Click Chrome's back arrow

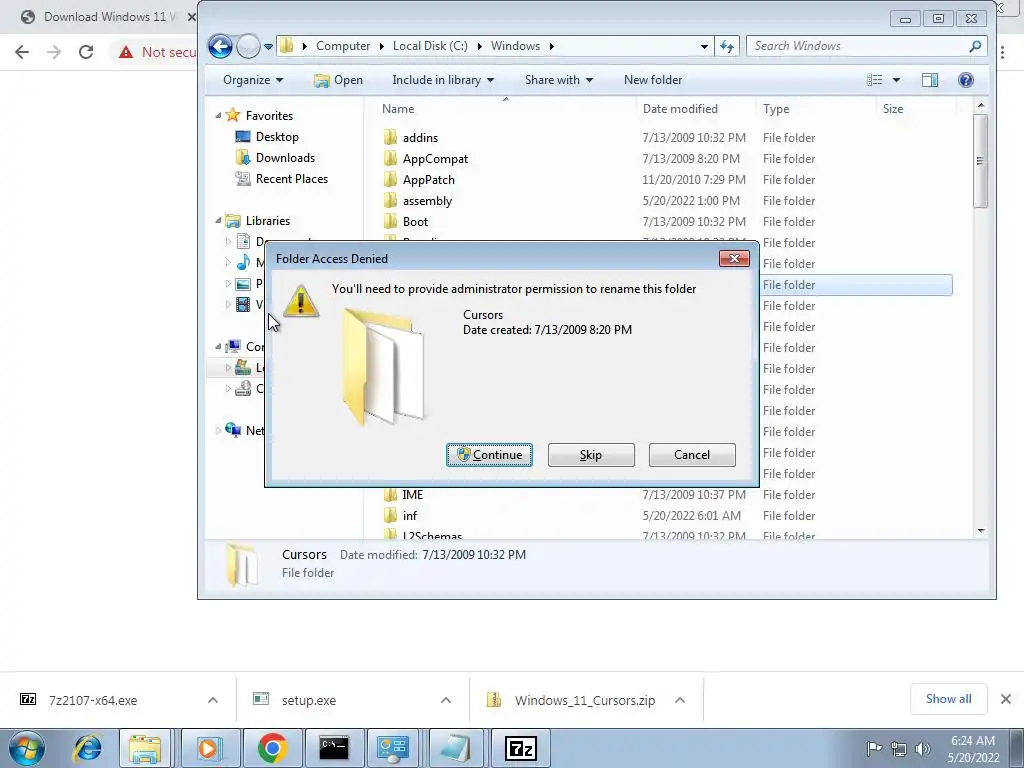click(22, 52)
